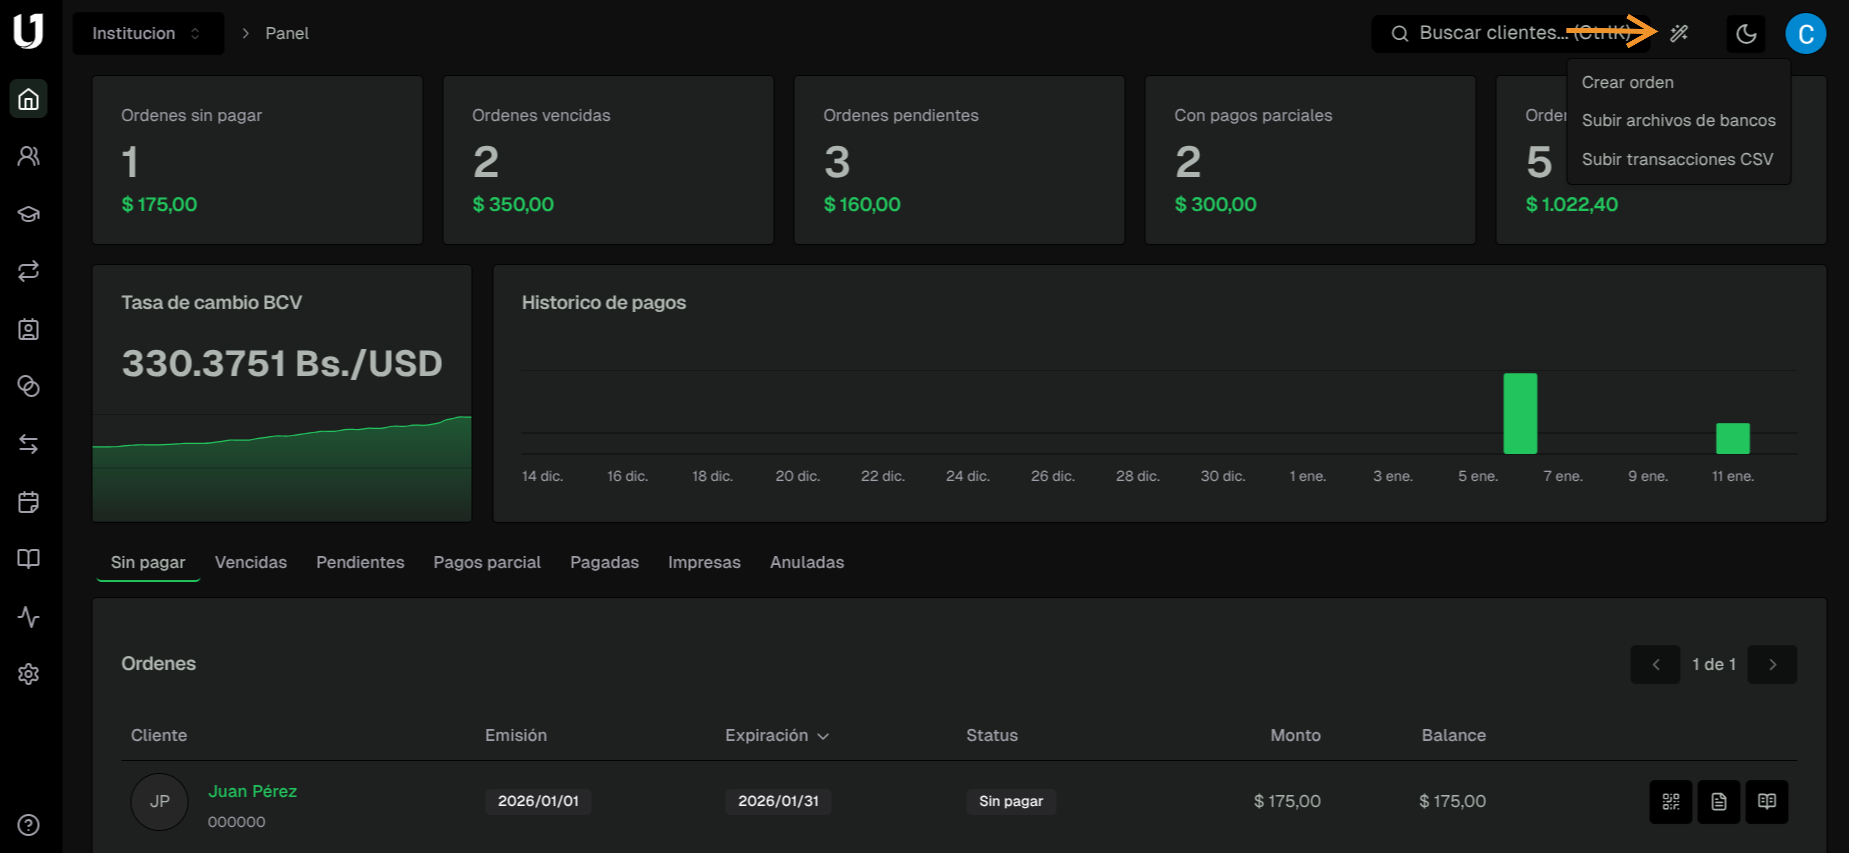This screenshot has height=853, width=1849.
Task: Open settings gear in sidebar
Action: pyautogui.click(x=29, y=674)
